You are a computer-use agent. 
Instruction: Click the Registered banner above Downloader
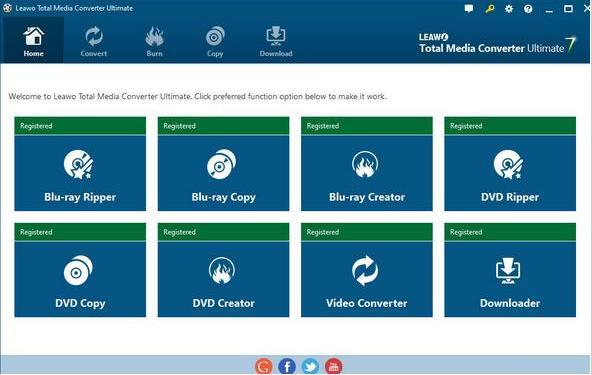[510, 232]
